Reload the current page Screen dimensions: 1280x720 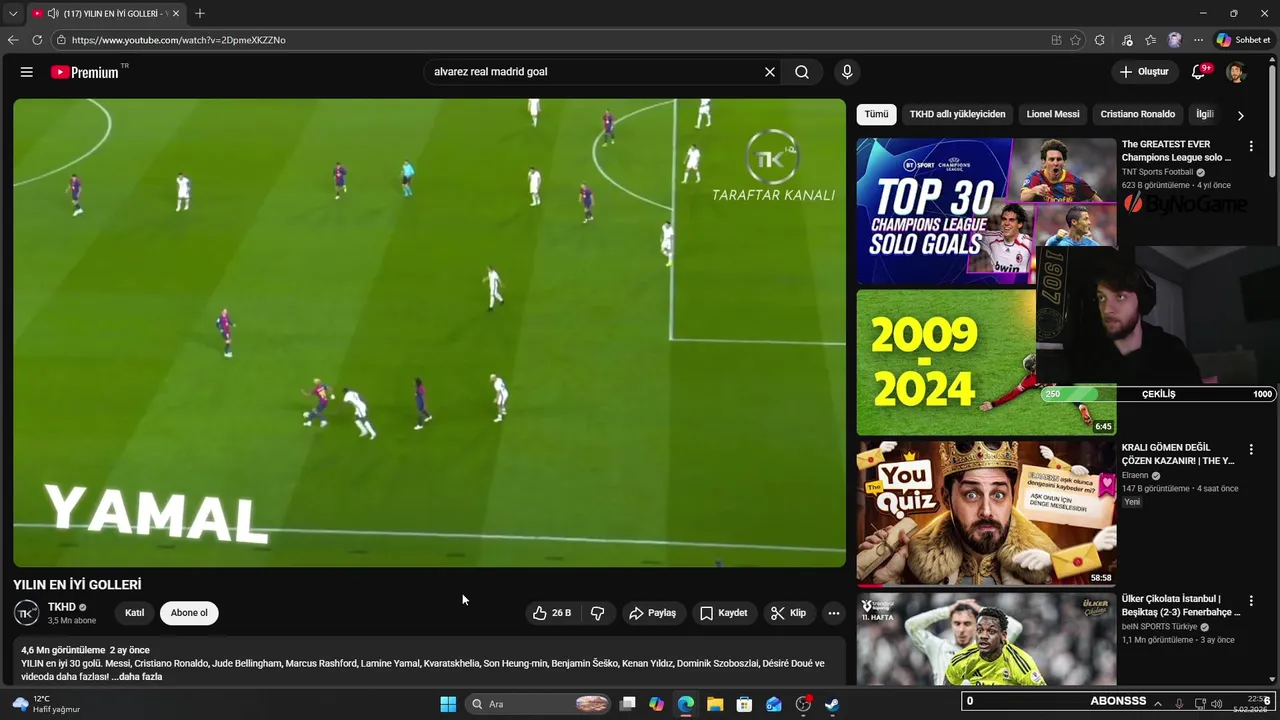point(37,40)
